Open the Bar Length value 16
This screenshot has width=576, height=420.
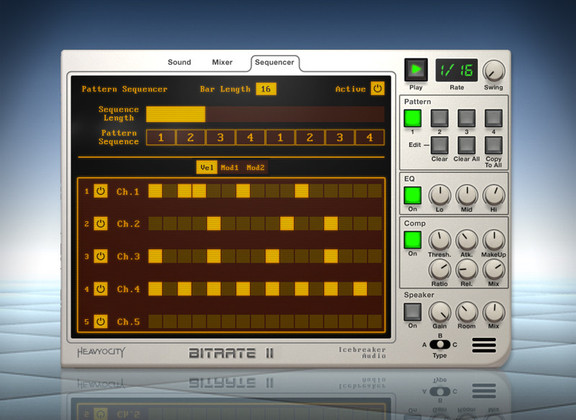(x=266, y=89)
